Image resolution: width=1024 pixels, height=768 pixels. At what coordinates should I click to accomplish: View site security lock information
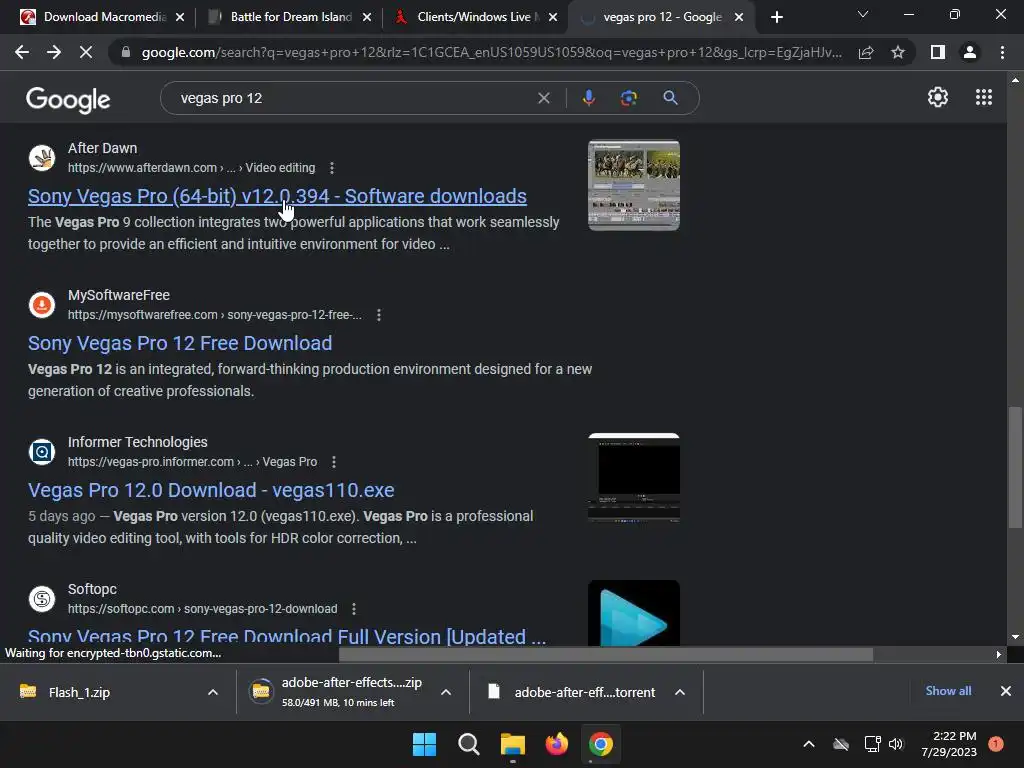125,52
